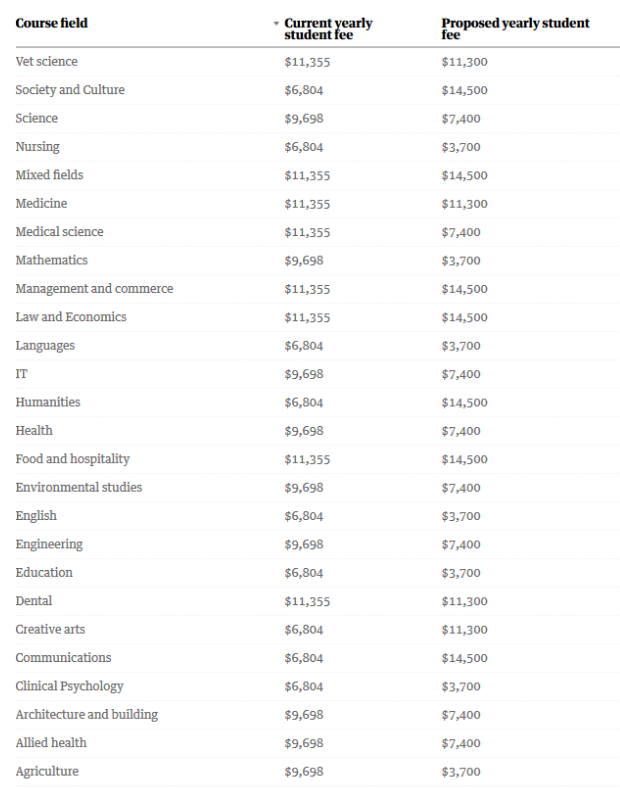This screenshot has height=788, width=620.
Task: Click the Mathematics course field
Action: click(x=51, y=260)
